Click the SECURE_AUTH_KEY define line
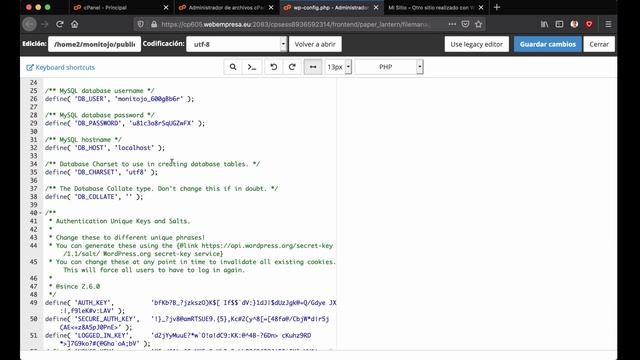This screenshot has width=640, height=360. [187, 323]
